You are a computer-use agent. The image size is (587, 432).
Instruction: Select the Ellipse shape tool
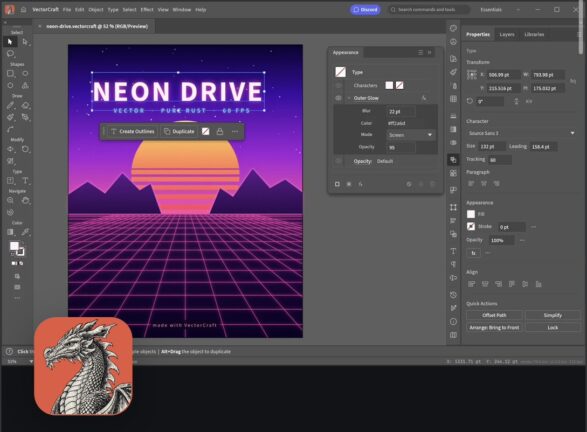(25, 73)
